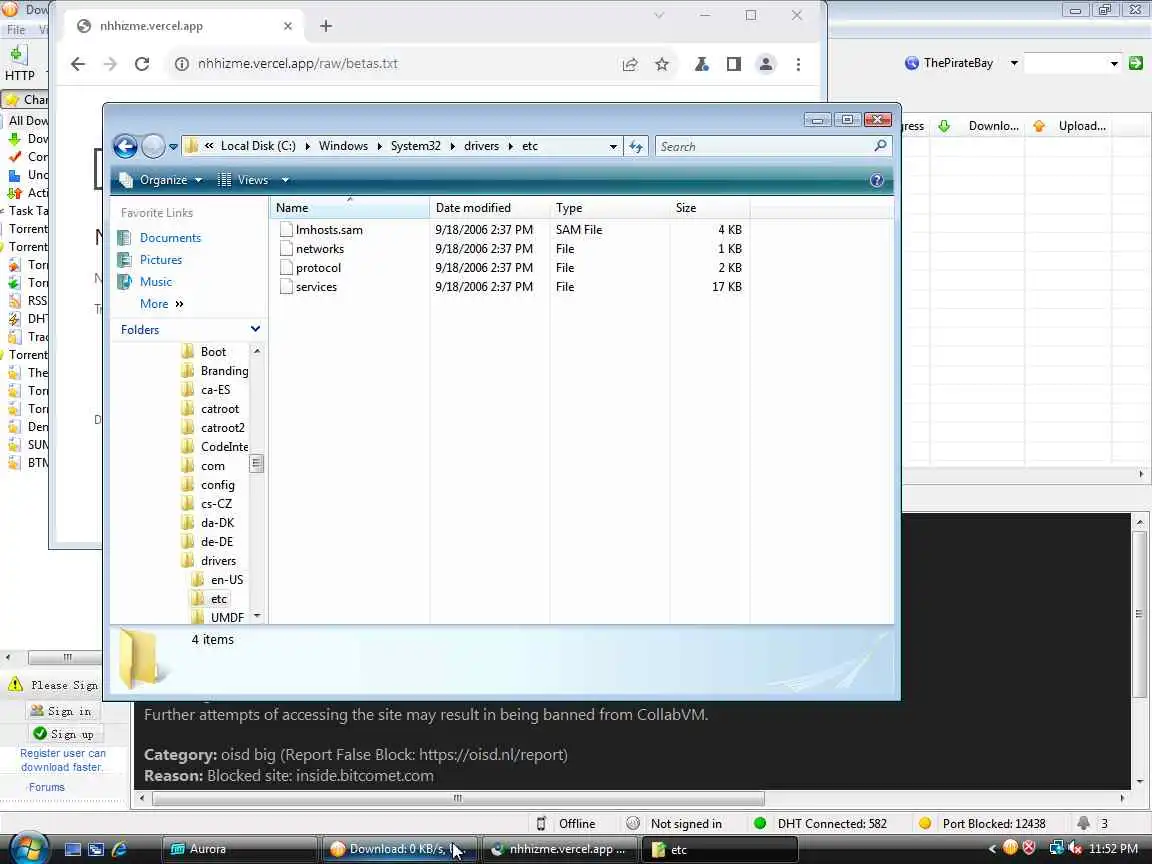
Task: Show hidden tray icons arrow
Action: coord(992,849)
